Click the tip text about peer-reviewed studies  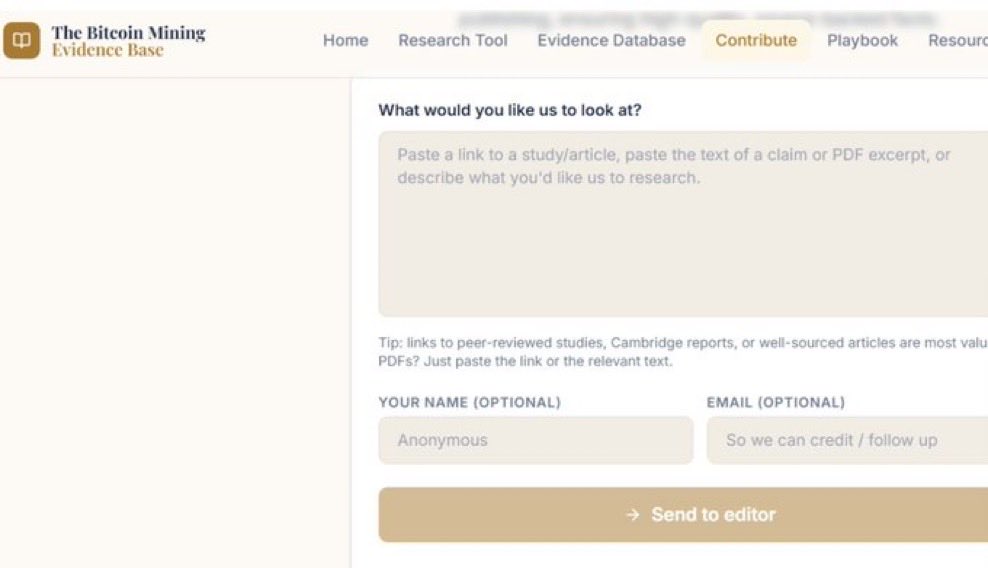(x=683, y=352)
